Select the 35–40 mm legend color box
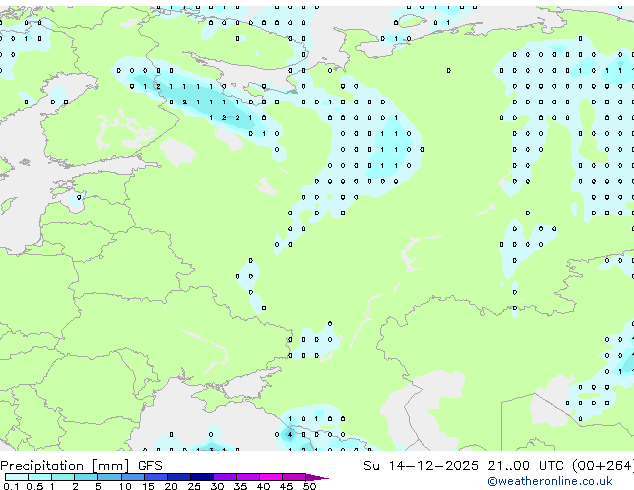Viewport: 634px width, 490px height. coord(247,477)
